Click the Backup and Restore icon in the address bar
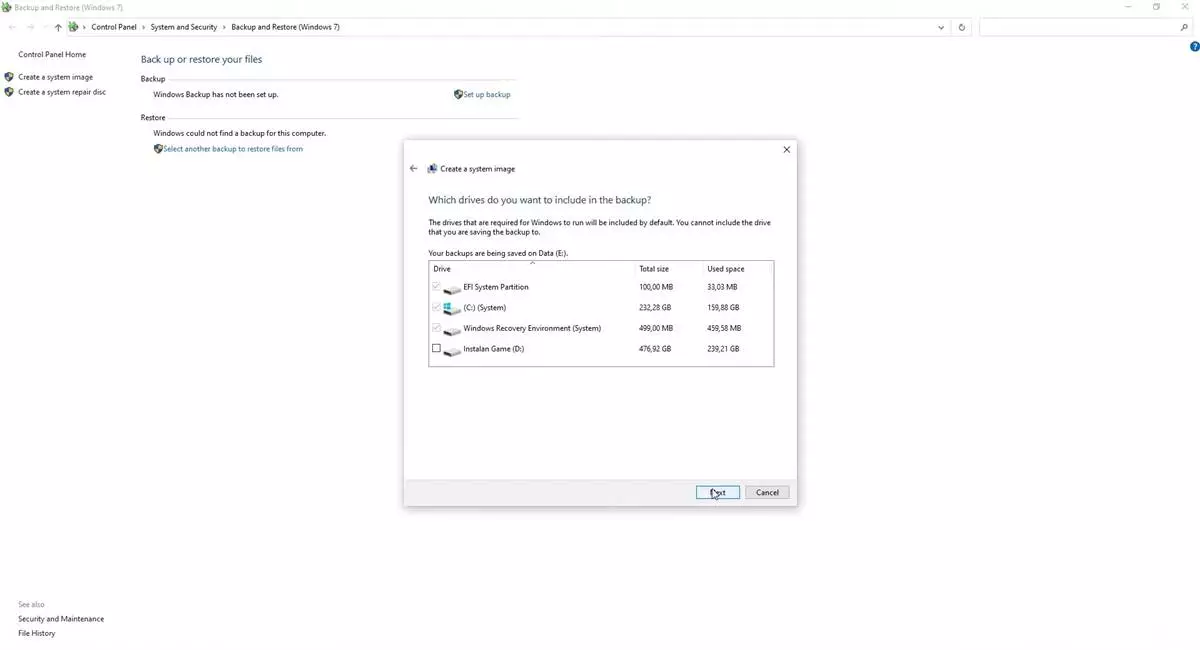Viewport: 1200px width, 650px height. tap(73, 27)
